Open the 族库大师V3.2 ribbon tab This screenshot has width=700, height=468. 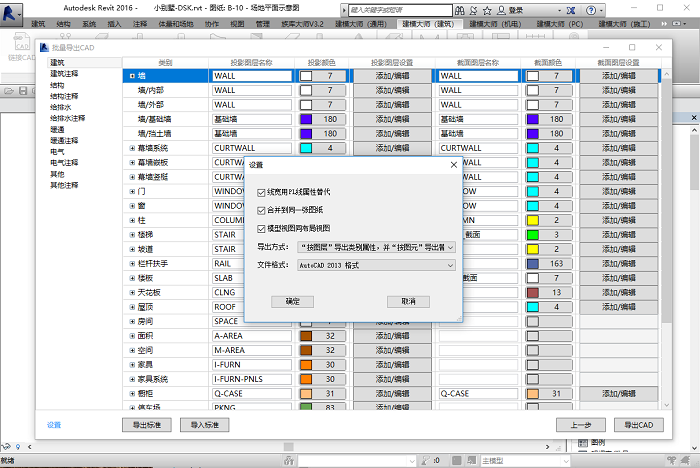click(x=302, y=24)
